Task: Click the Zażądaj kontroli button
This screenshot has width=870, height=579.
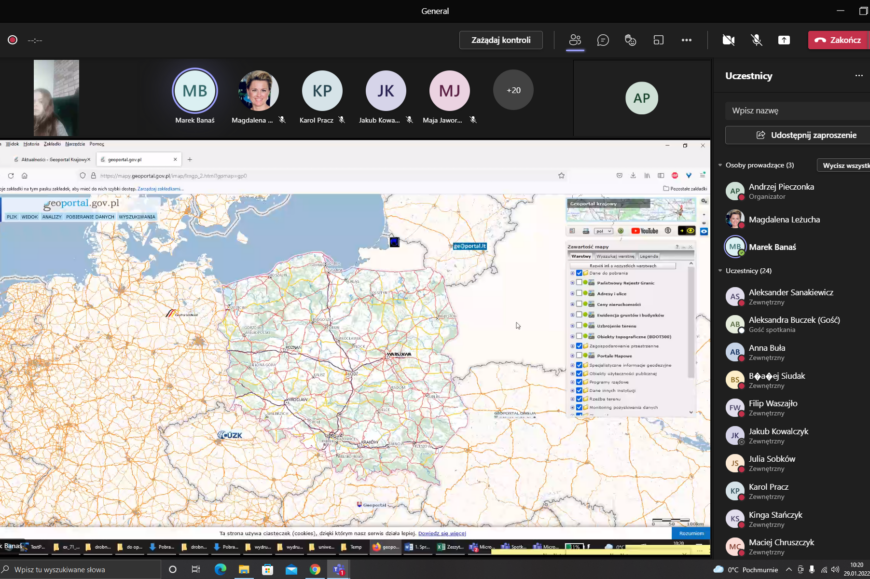Action: click(500, 40)
